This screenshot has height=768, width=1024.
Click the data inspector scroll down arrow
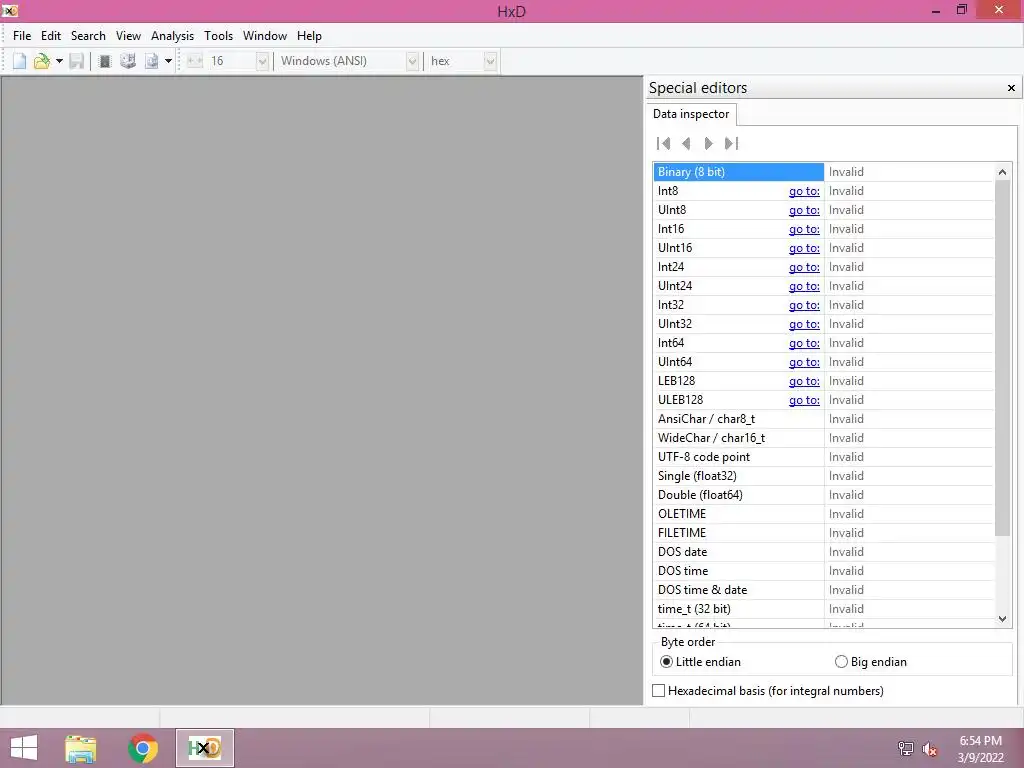coord(1002,618)
